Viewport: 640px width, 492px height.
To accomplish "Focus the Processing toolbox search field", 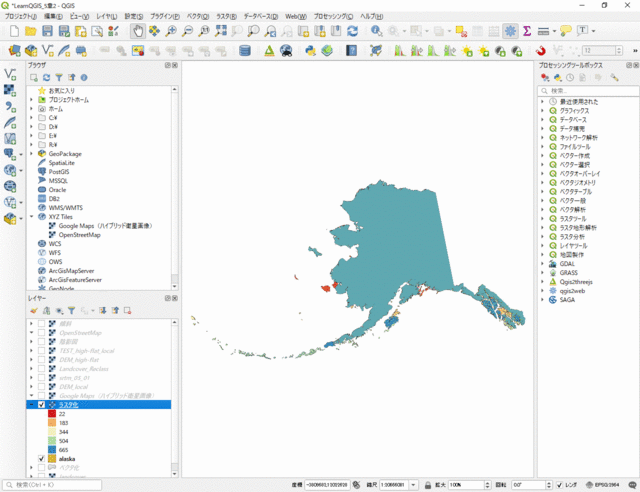I will point(588,91).
